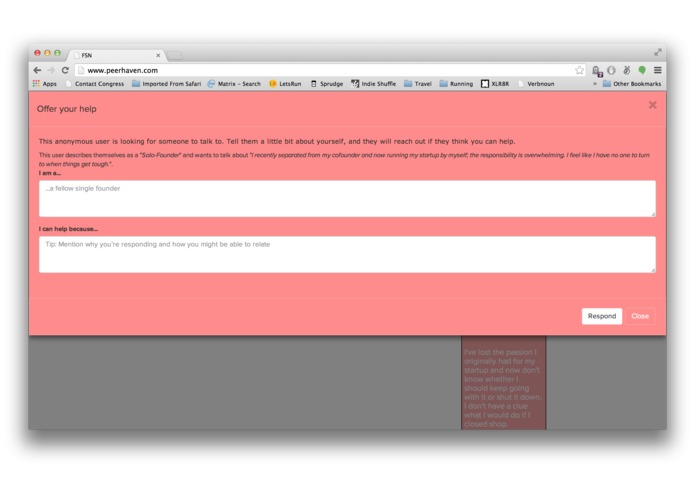Show hidden bookmarks with the chevron
This screenshot has height=494, width=695.
click(595, 84)
